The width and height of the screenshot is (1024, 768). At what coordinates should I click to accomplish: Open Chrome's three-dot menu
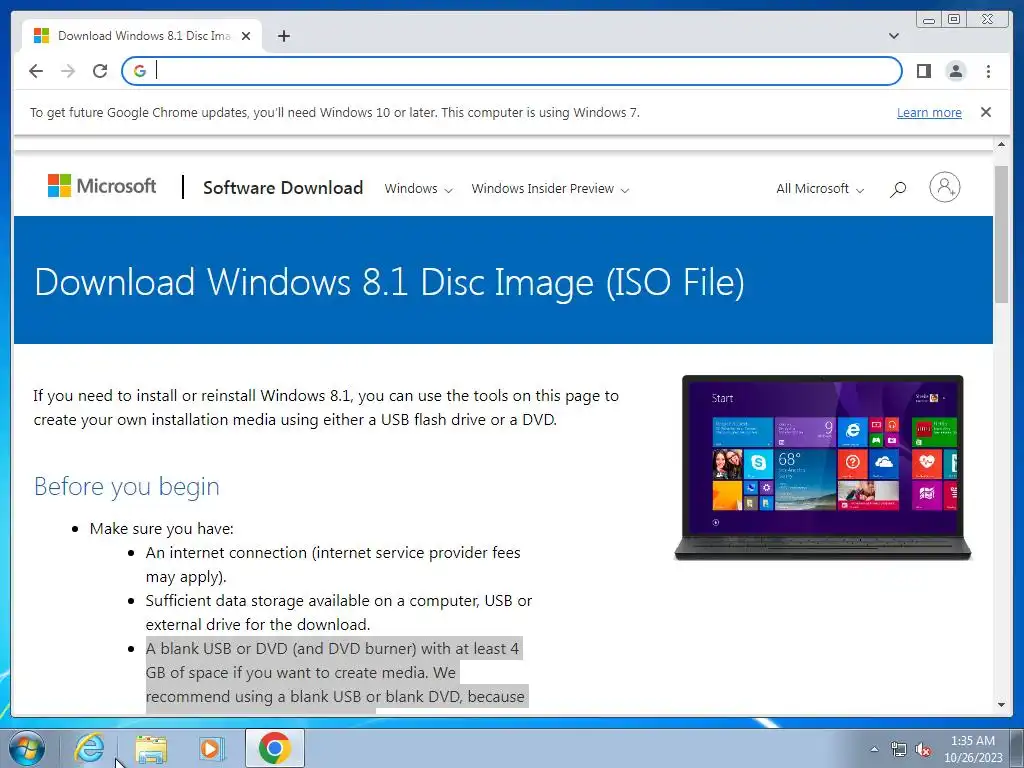(x=988, y=71)
